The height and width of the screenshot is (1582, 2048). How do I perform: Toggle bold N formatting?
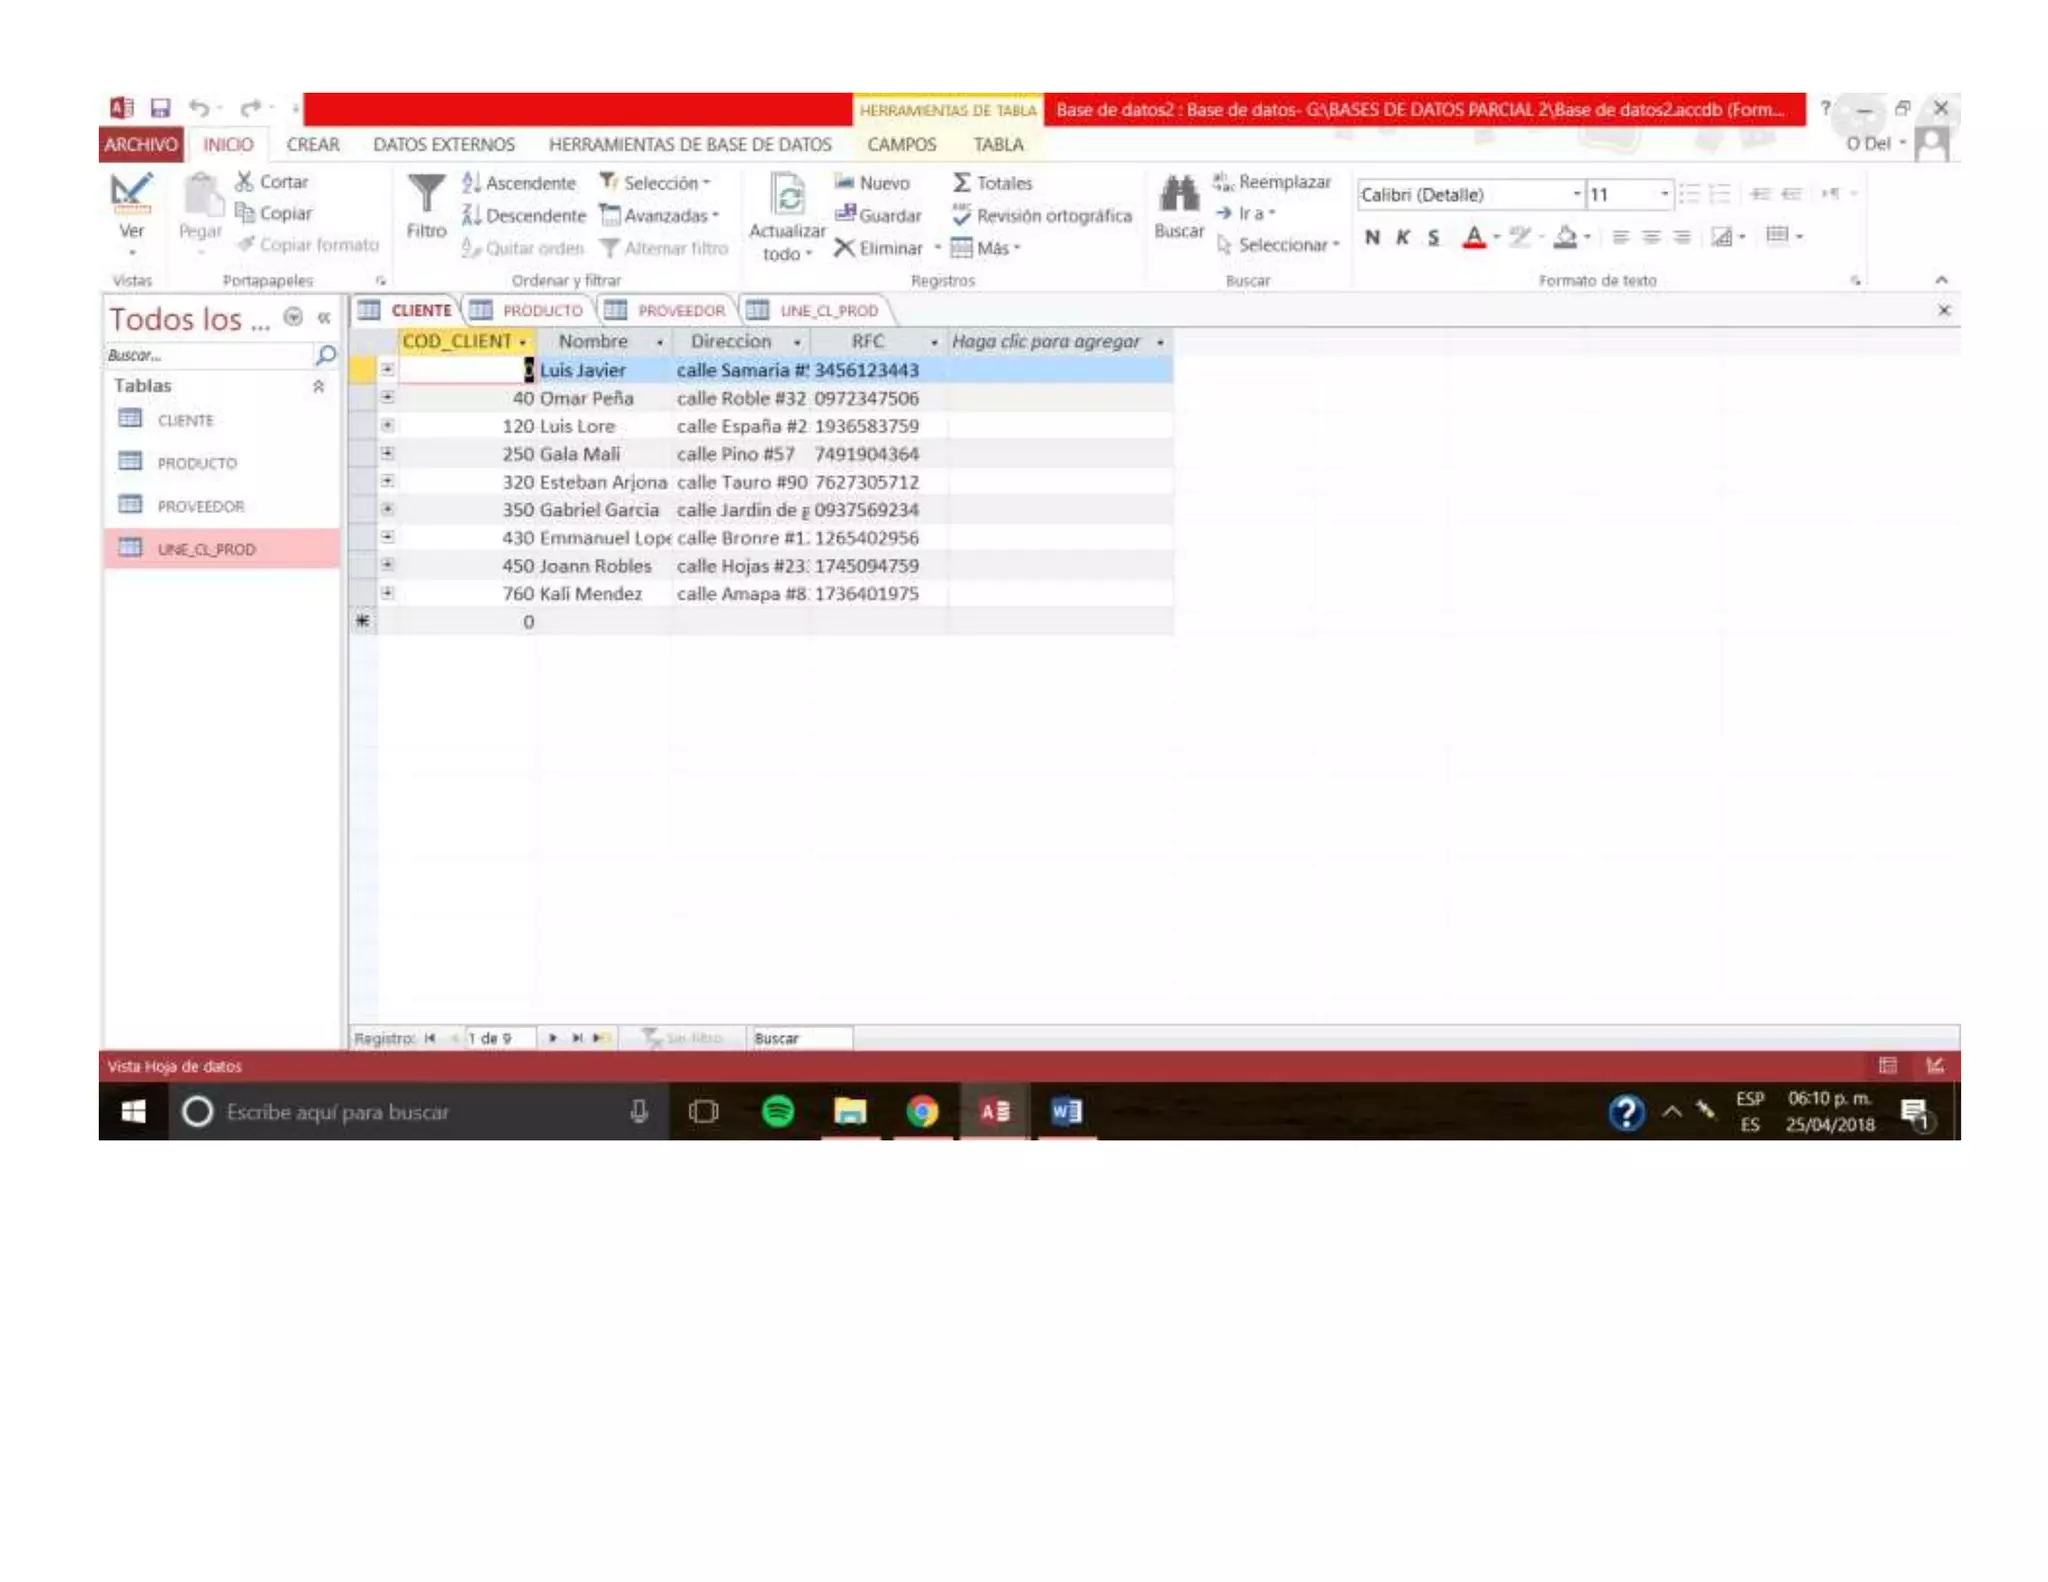1372,237
